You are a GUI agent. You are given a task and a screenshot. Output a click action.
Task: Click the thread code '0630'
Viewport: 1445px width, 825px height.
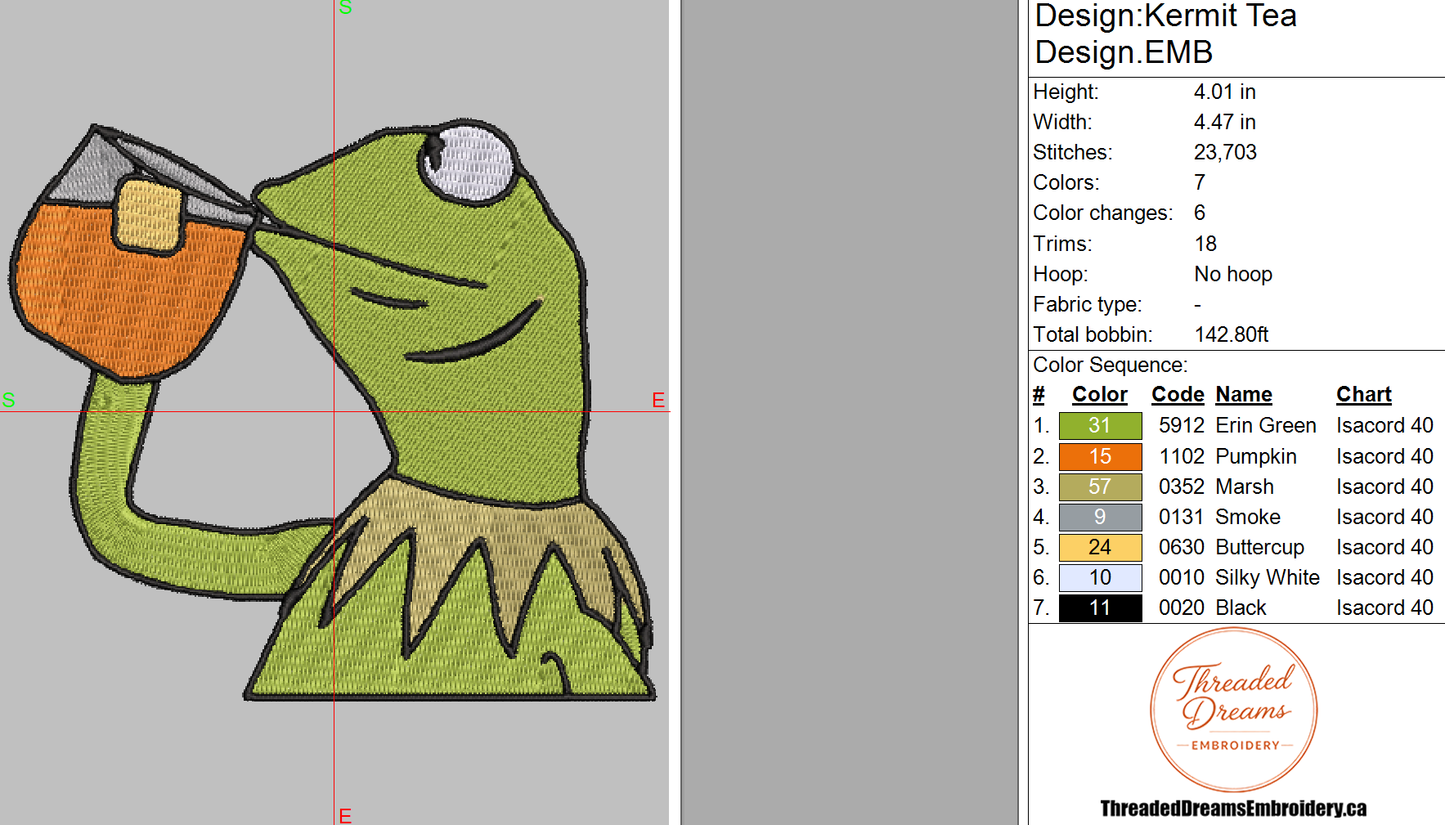1181,548
